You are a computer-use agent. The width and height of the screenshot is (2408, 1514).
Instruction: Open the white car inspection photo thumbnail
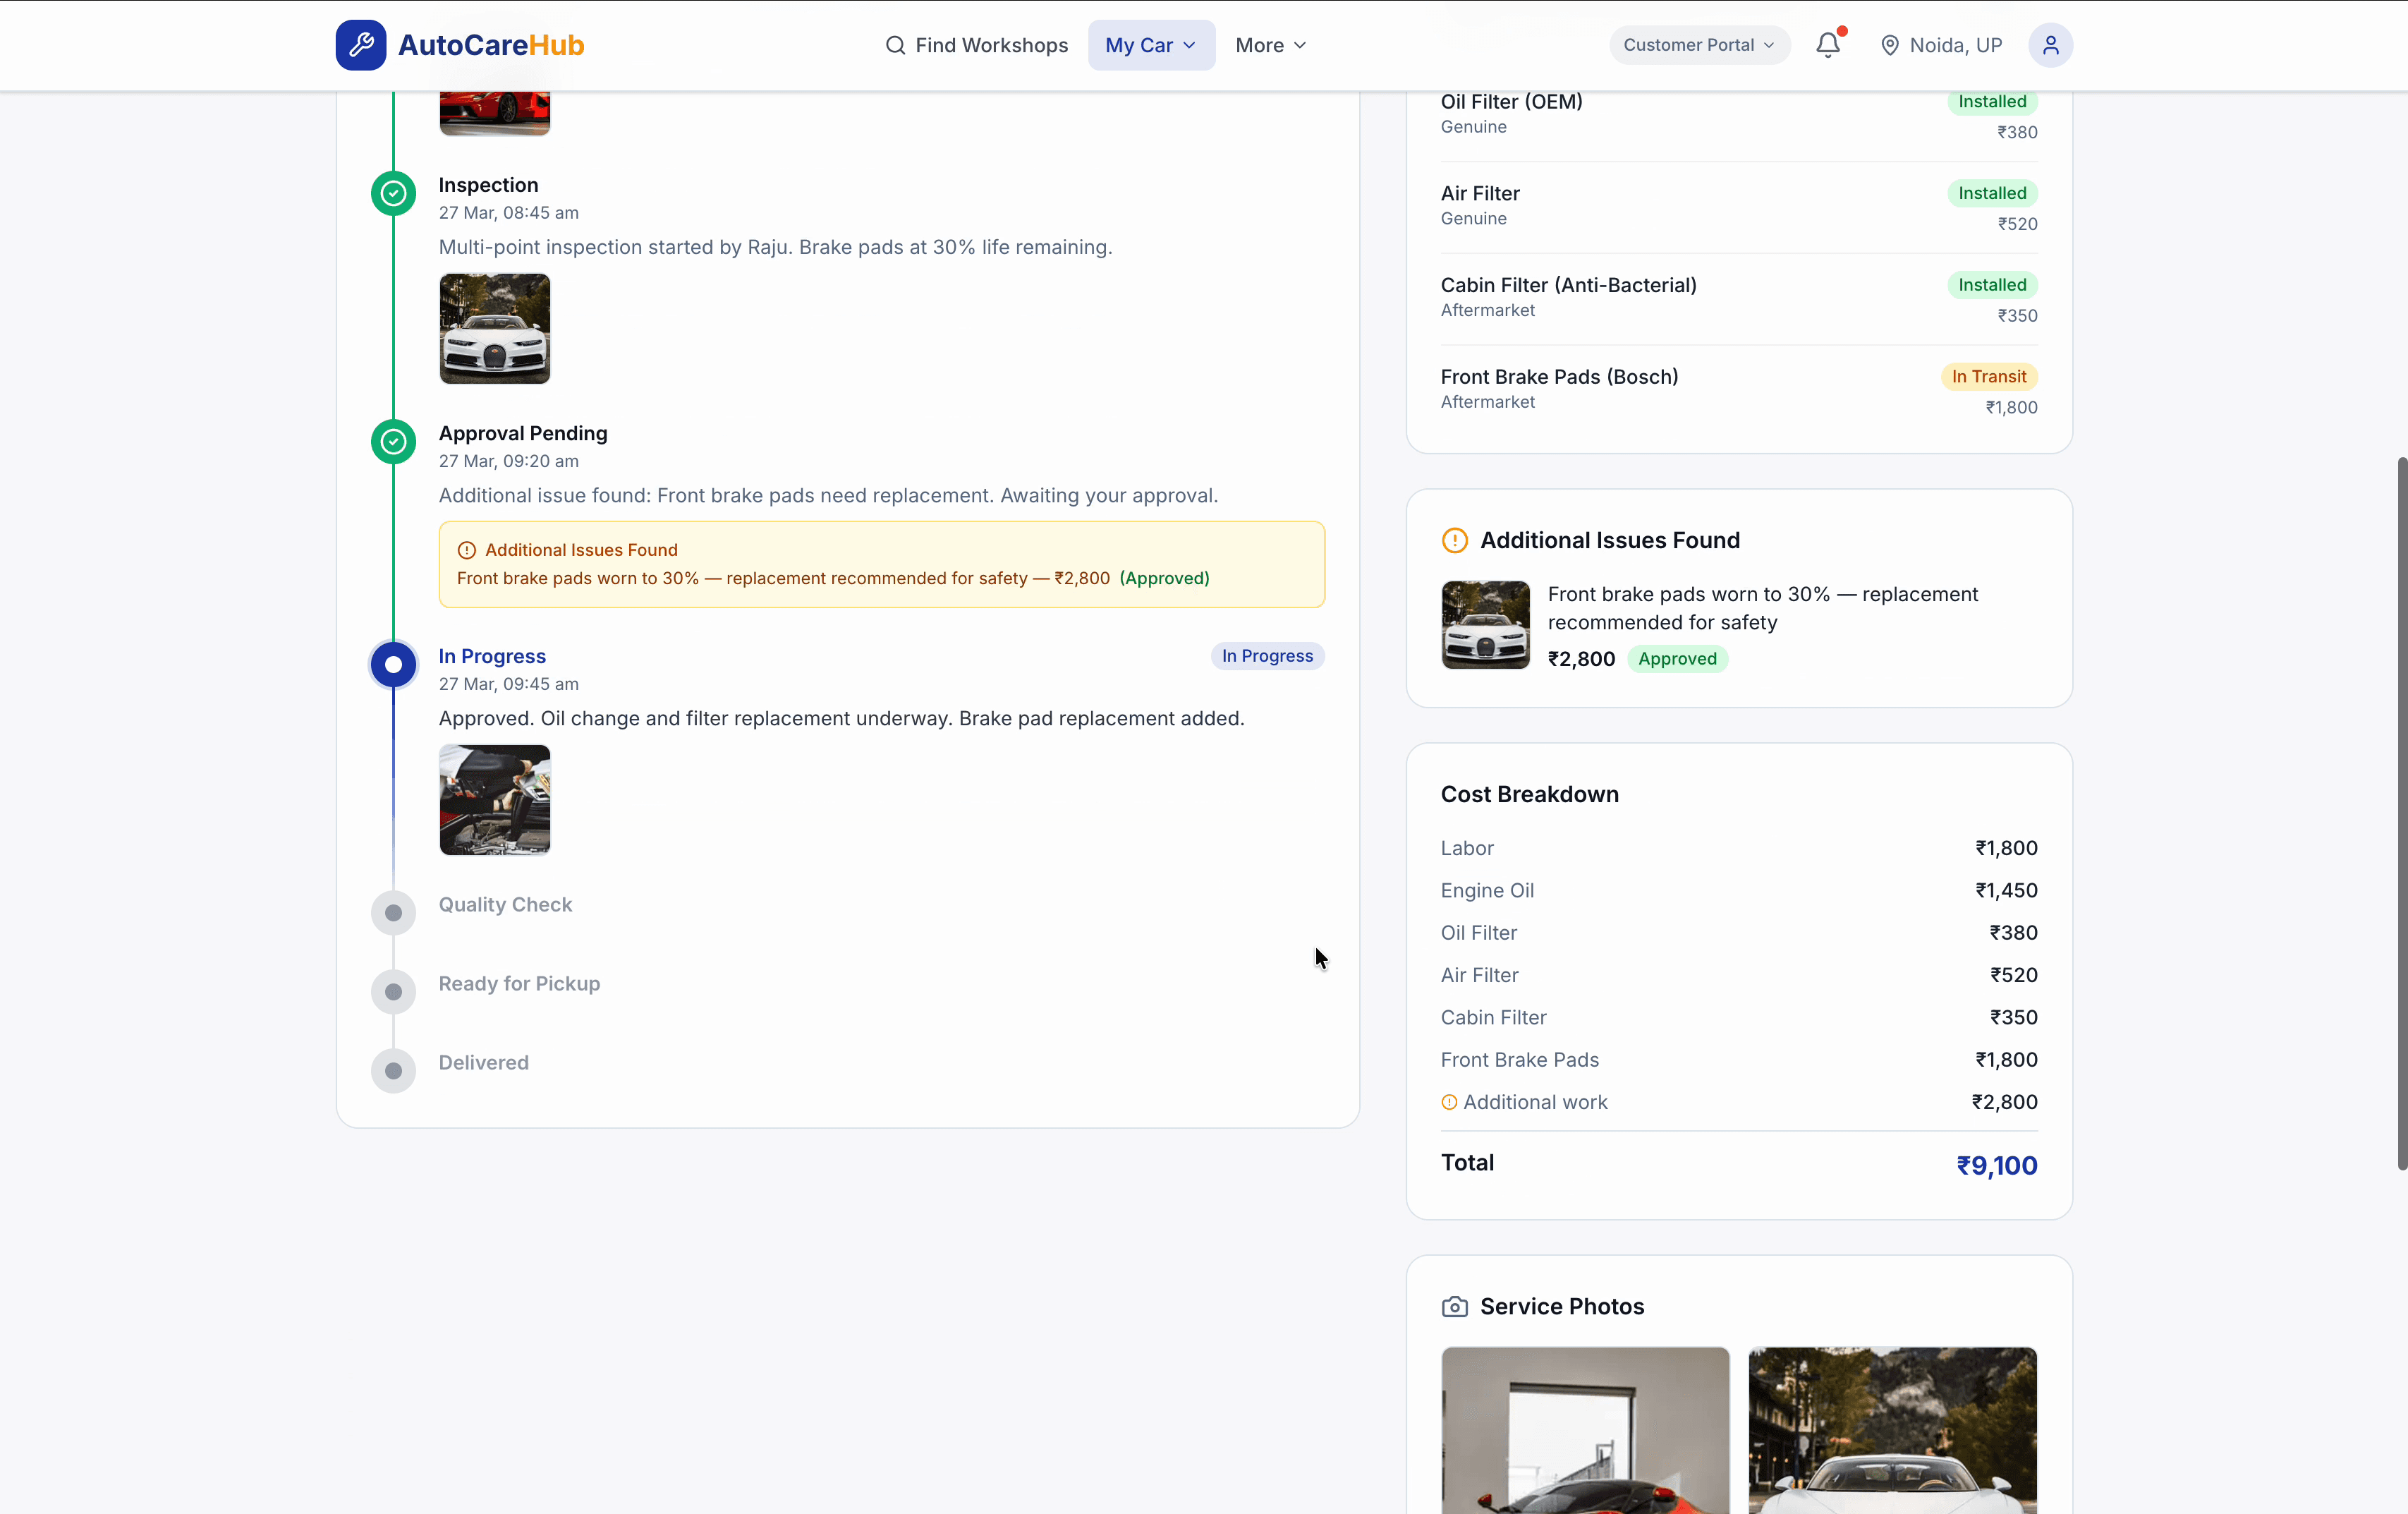(x=494, y=329)
